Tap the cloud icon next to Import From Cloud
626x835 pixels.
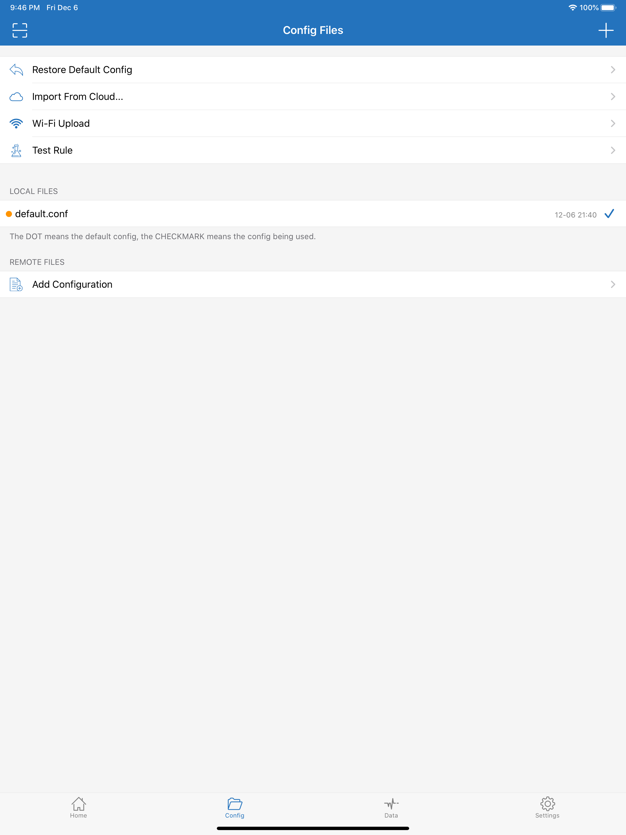tap(15, 96)
